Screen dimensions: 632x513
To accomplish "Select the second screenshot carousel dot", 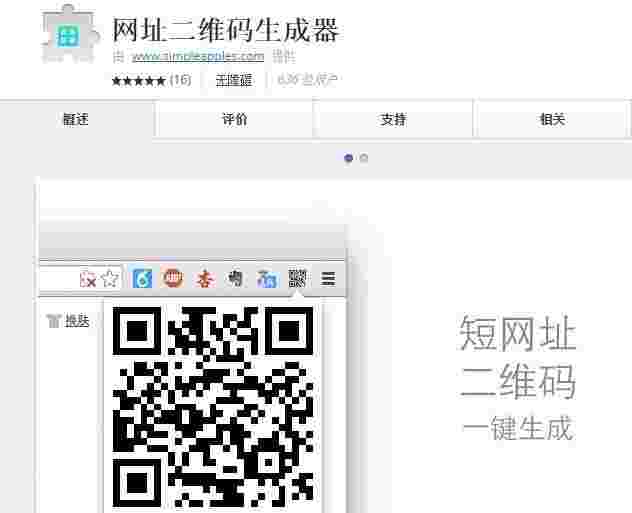I will point(364,158).
